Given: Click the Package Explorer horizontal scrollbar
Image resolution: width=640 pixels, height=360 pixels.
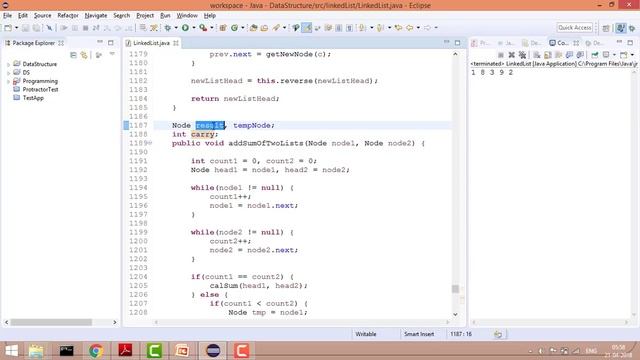Looking at the screenshot, I should pyautogui.click(x=51, y=322).
